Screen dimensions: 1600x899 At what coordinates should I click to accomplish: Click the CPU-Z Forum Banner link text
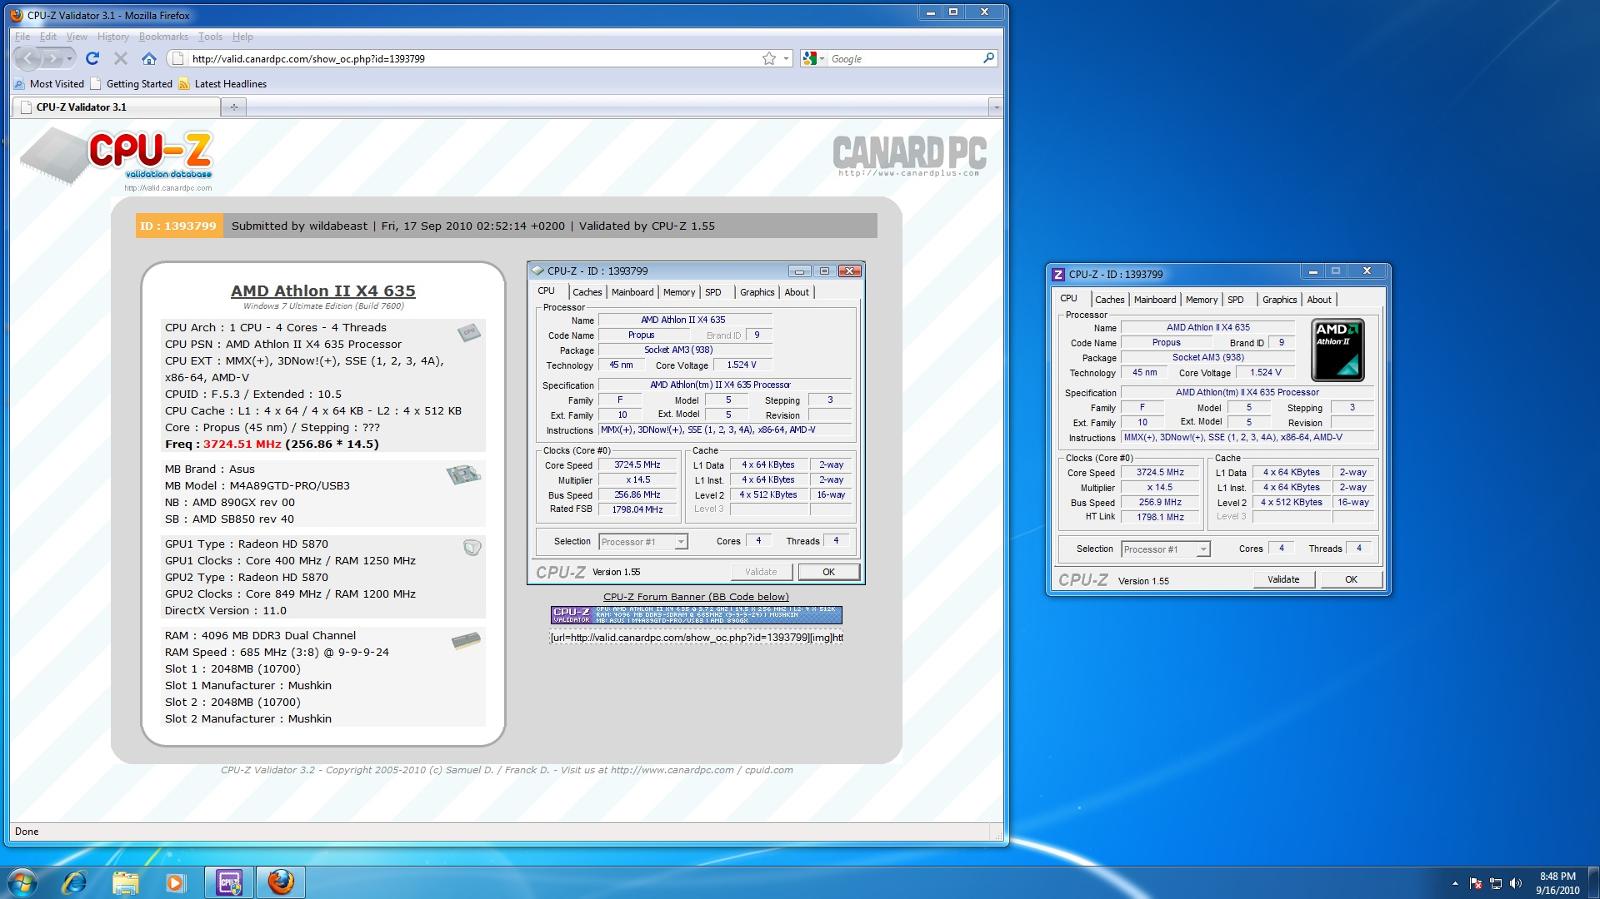[x=696, y=597]
